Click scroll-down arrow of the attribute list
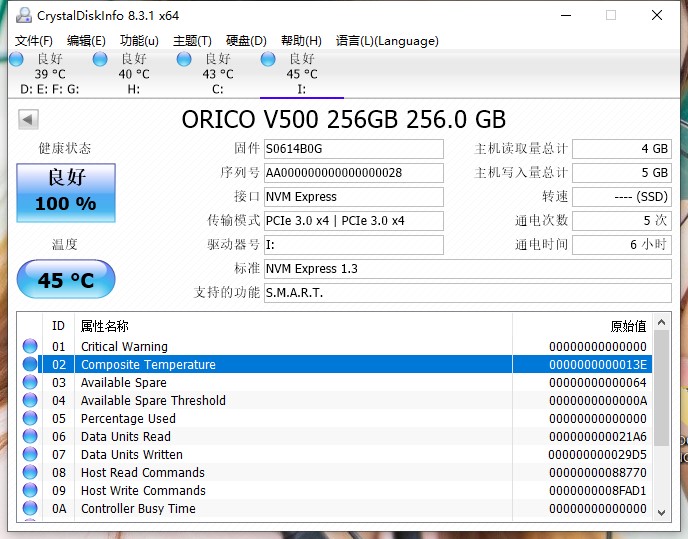Screen dimensions: 688x539 [x=661, y=511]
